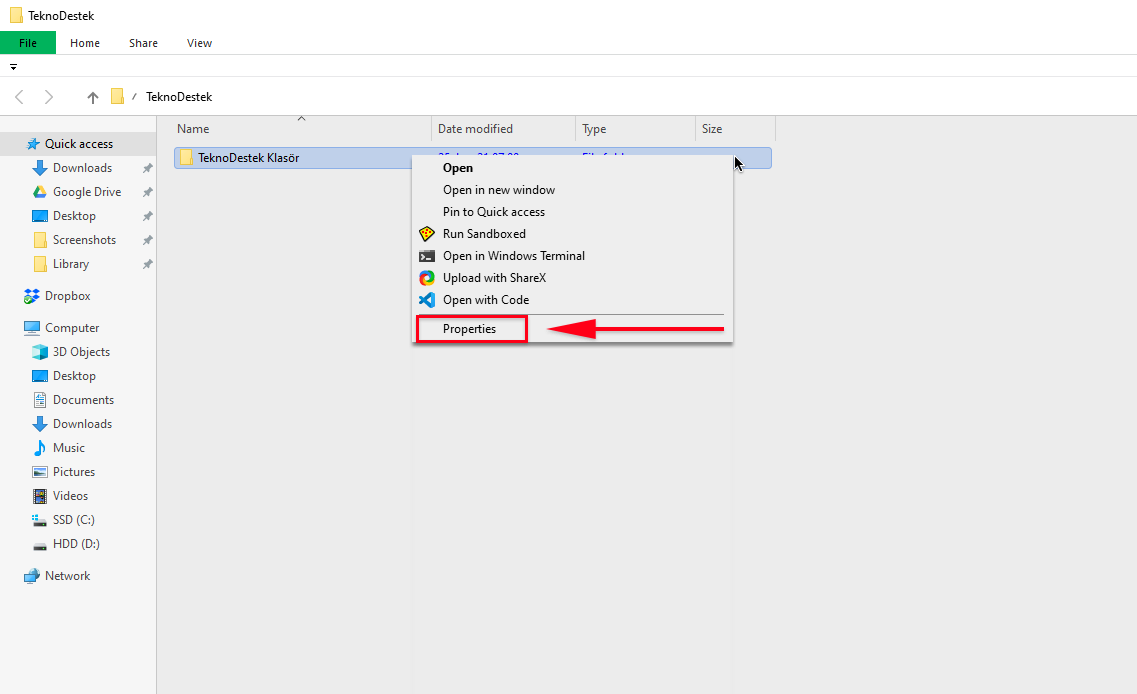The width and height of the screenshot is (1137, 694).
Task: Click the TeknoDestek Klasör folder icon
Action: [186, 157]
